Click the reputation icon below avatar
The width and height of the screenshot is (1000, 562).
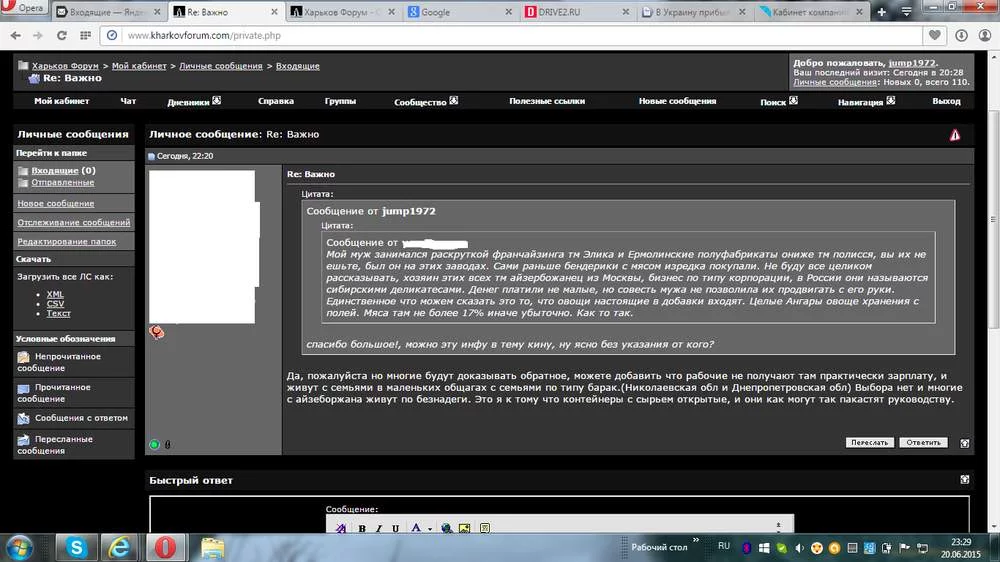[x=156, y=332]
